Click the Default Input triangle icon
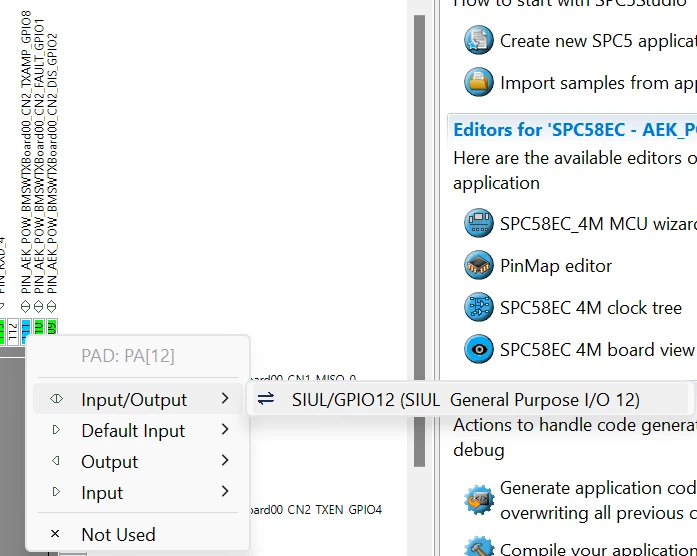This screenshot has height=556, width=697. (x=56, y=430)
